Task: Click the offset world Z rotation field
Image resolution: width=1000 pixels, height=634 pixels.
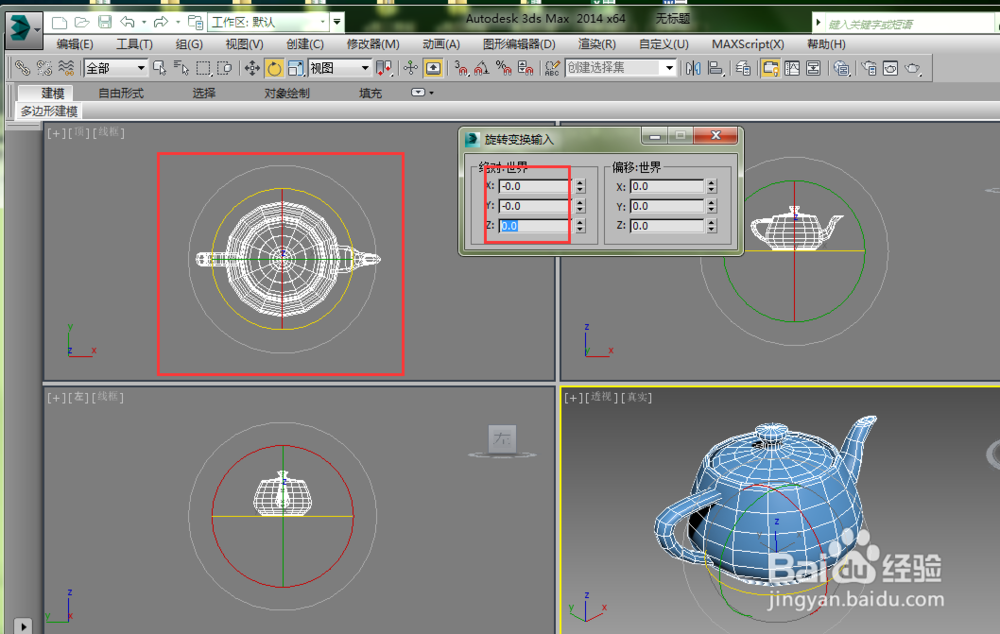Action: (666, 226)
